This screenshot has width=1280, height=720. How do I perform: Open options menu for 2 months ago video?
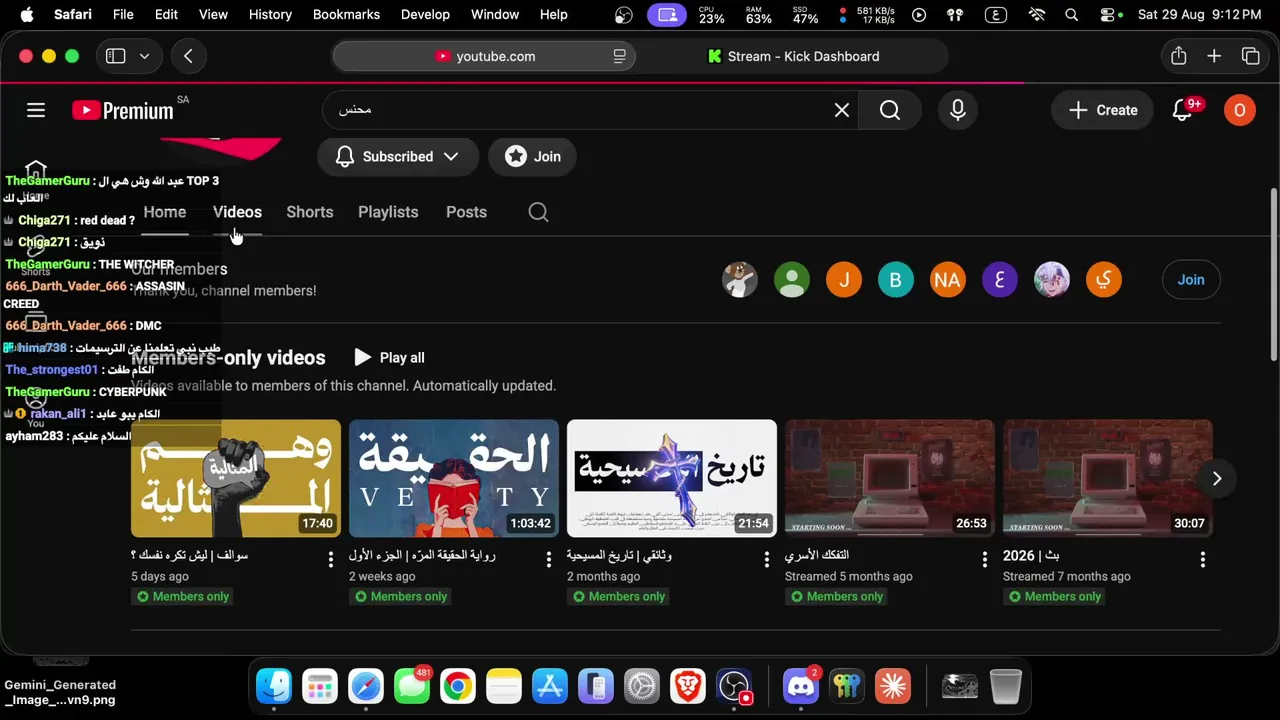coord(767,559)
